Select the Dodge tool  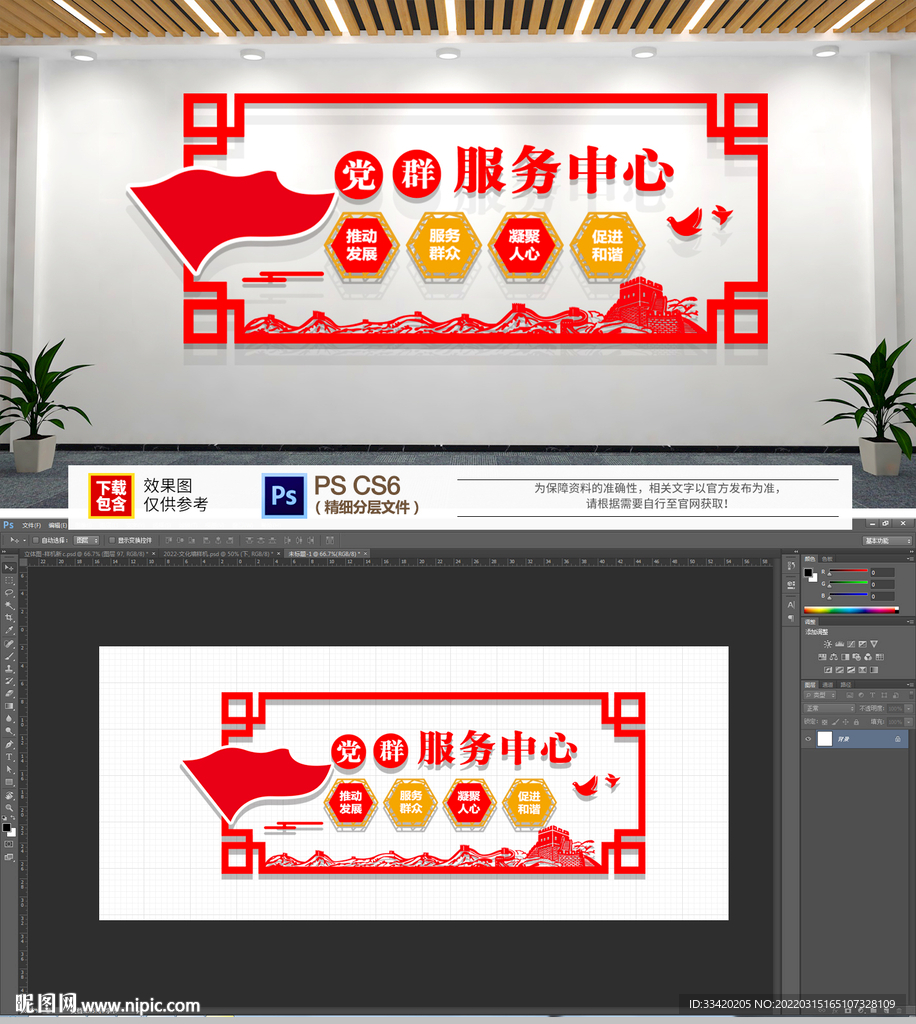tap(9, 730)
